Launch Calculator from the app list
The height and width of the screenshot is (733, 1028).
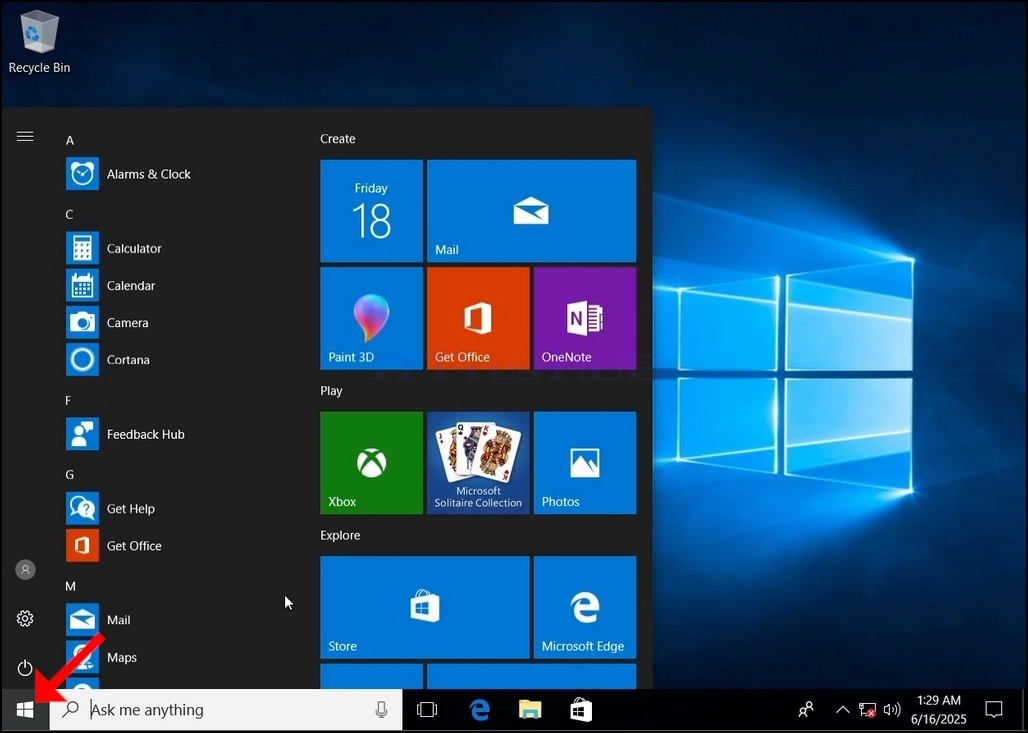tap(114, 248)
